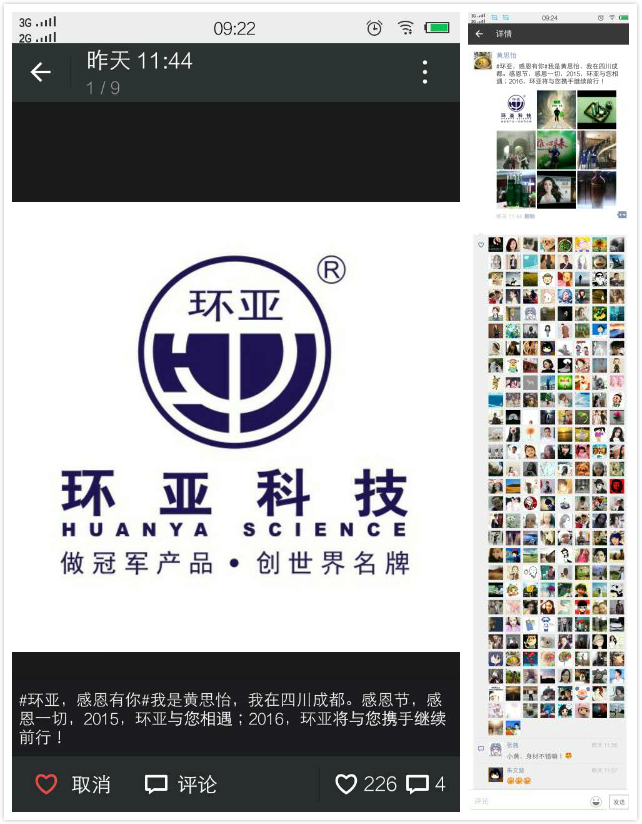The height and width of the screenshot is (824, 642).
Task: Open green tray product thumbnail in grid
Action: [597, 109]
